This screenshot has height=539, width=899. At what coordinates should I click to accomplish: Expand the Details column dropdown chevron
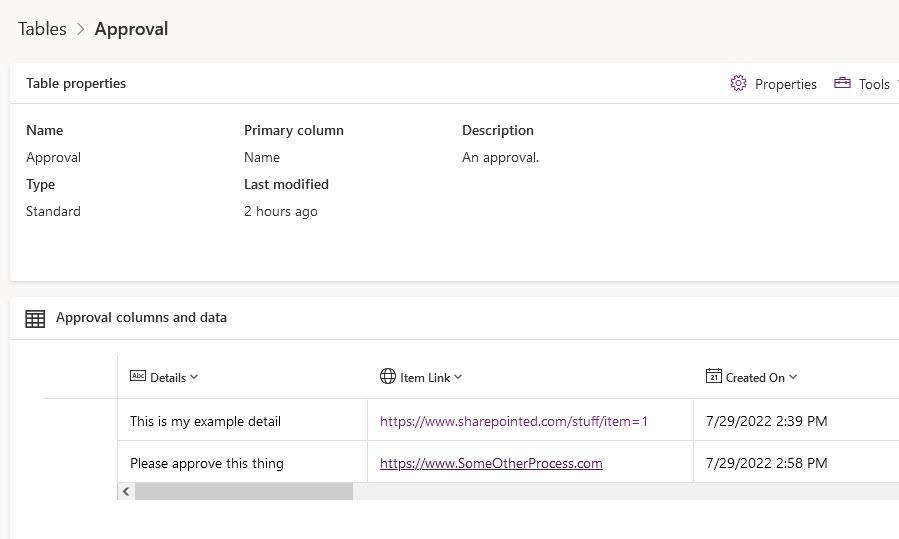(x=194, y=377)
